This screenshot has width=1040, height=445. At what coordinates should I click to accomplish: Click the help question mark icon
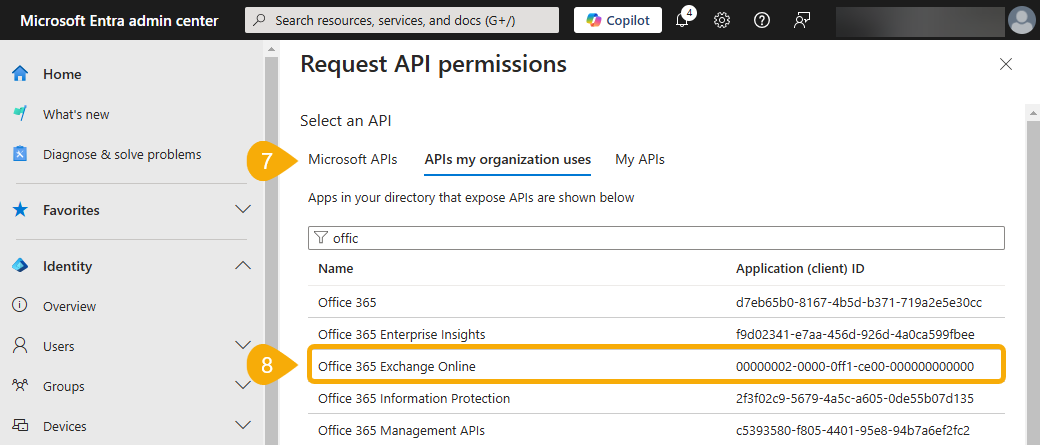(x=761, y=20)
